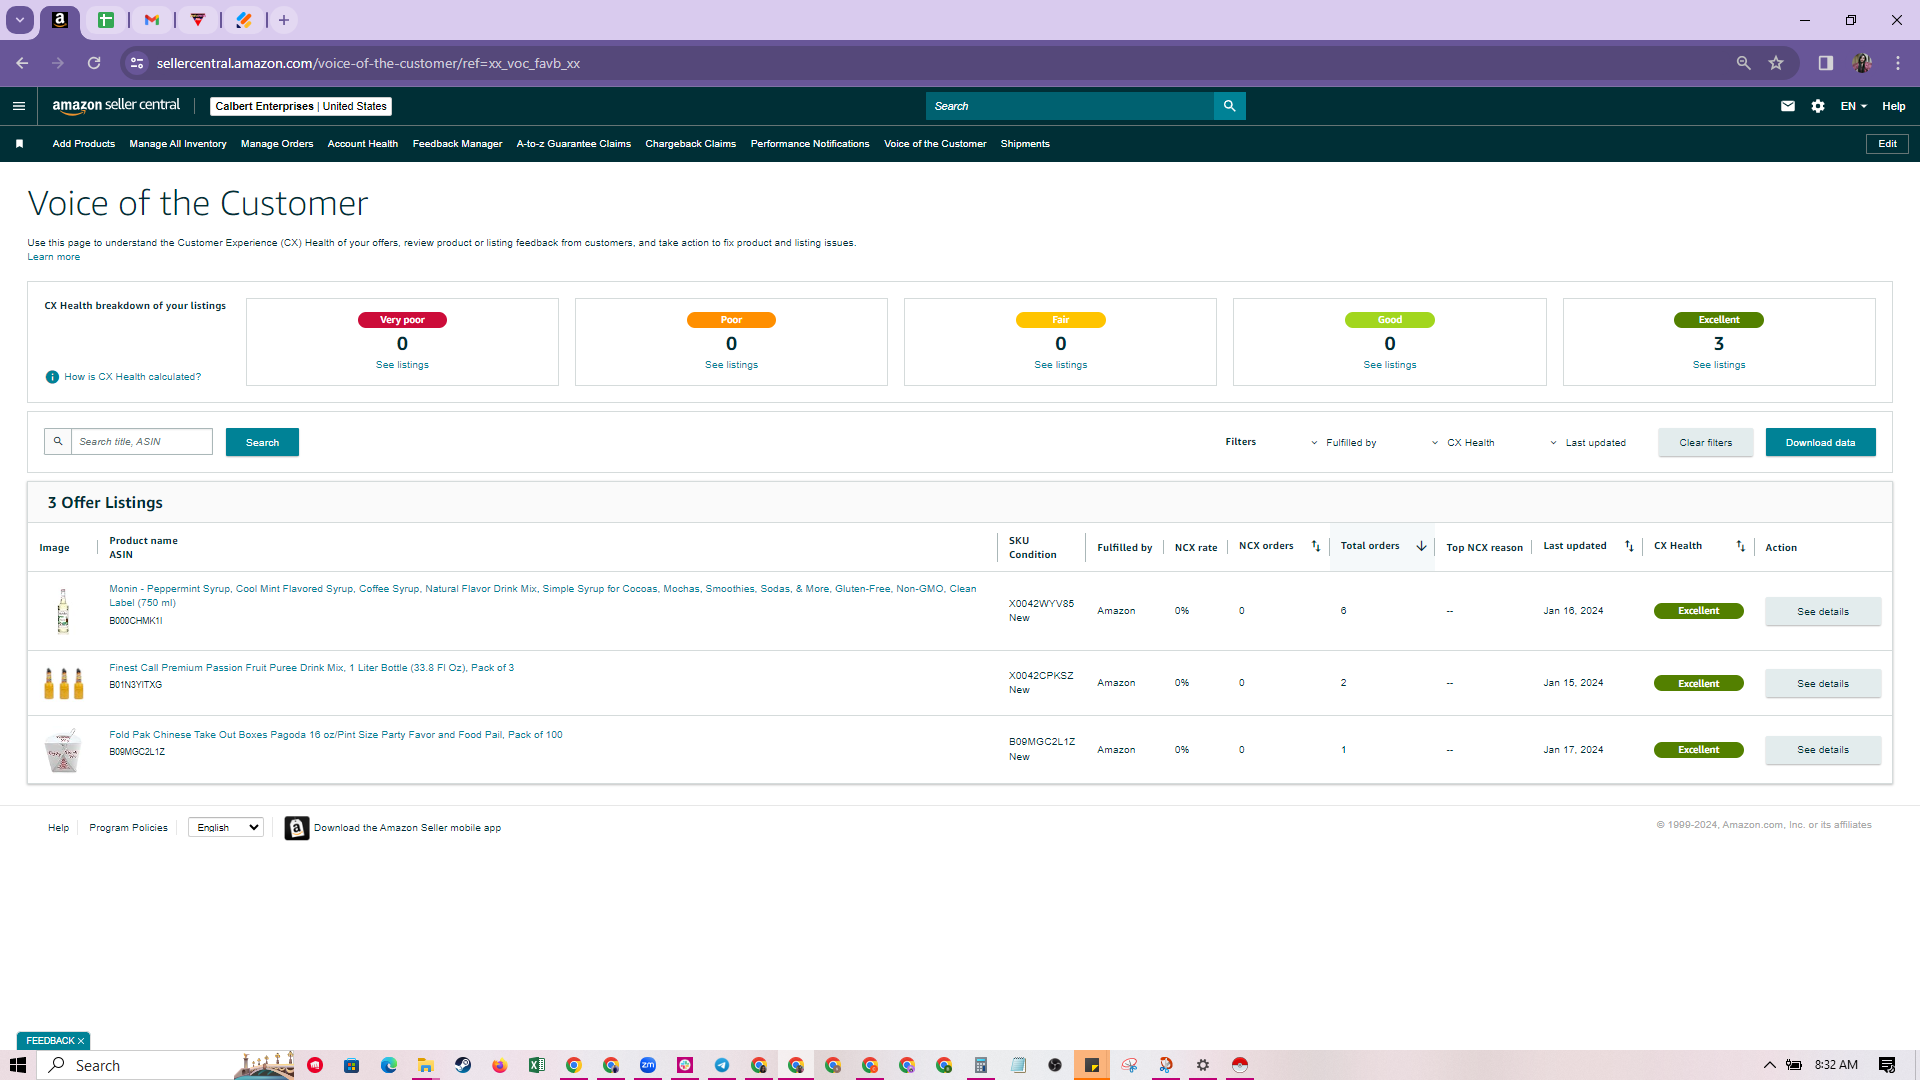Sort by NCX orders column arrows

[x=1316, y=546]
